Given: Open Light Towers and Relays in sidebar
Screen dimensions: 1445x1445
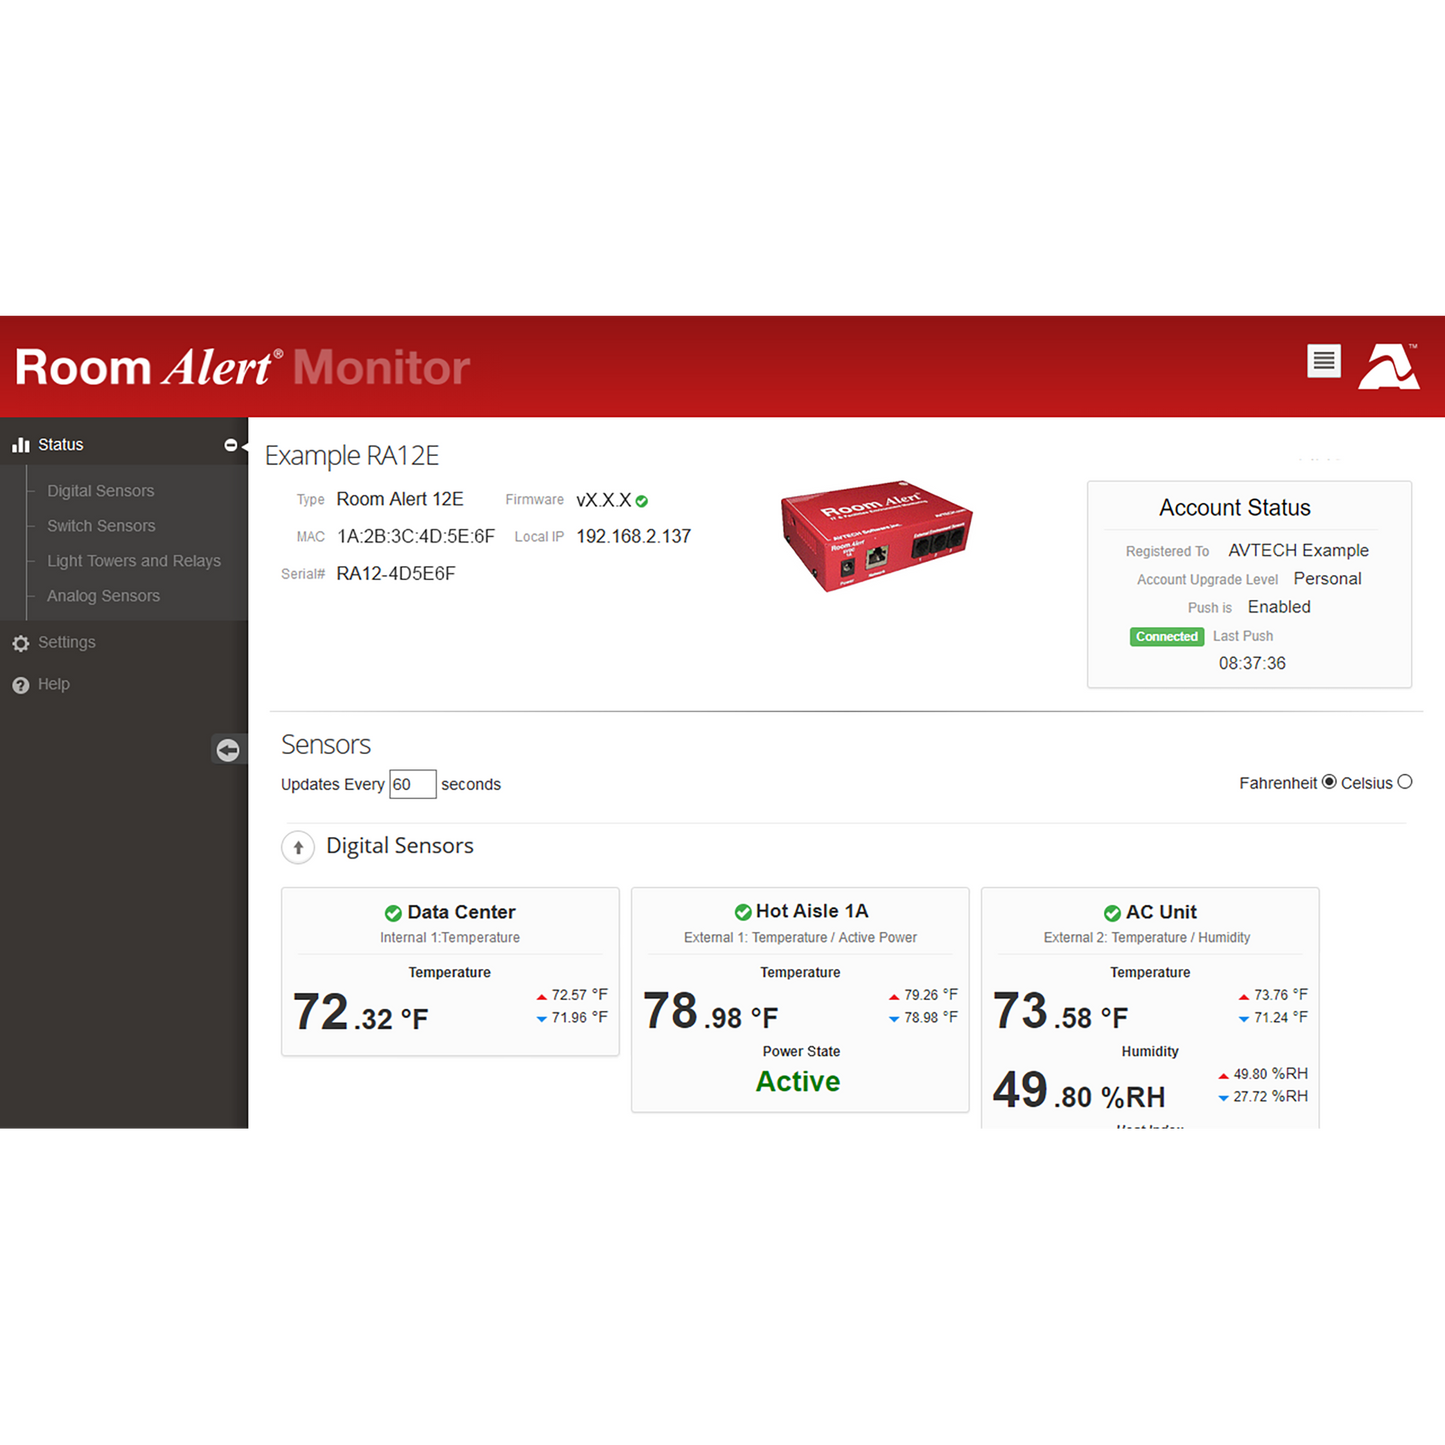Looking at the screenshot, I should click(x=134, y=561).
